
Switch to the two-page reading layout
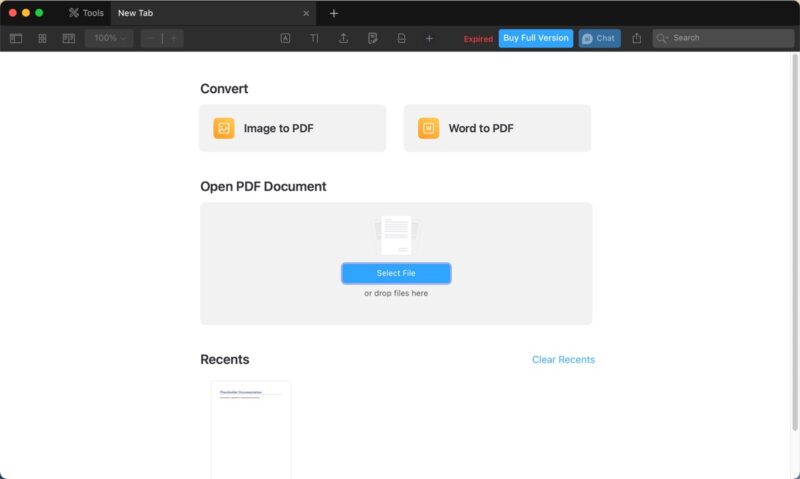click(68, 38)
